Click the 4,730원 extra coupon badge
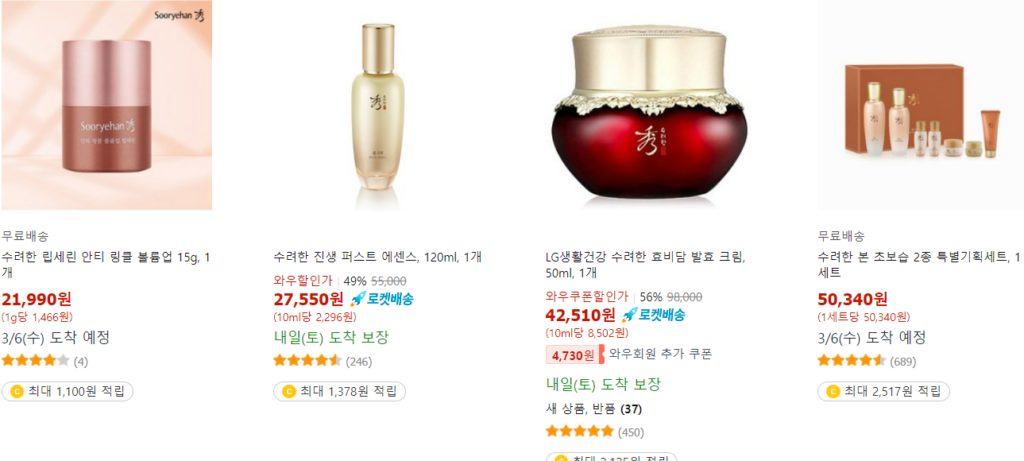 tap(575, 355)
